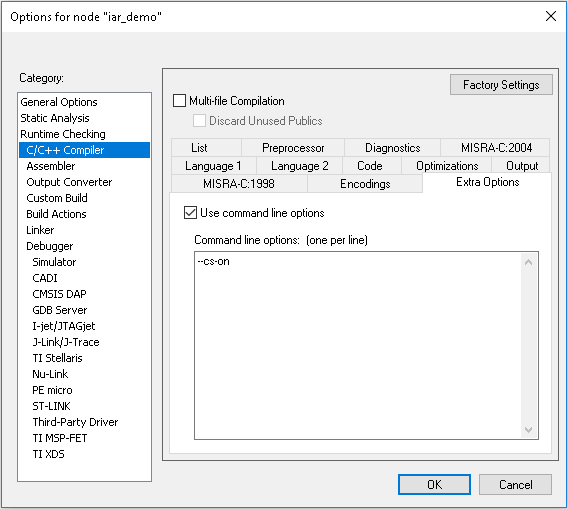The image size is (568, 509).
Task: Click the Factory Settings button
Action: (501, 85)
